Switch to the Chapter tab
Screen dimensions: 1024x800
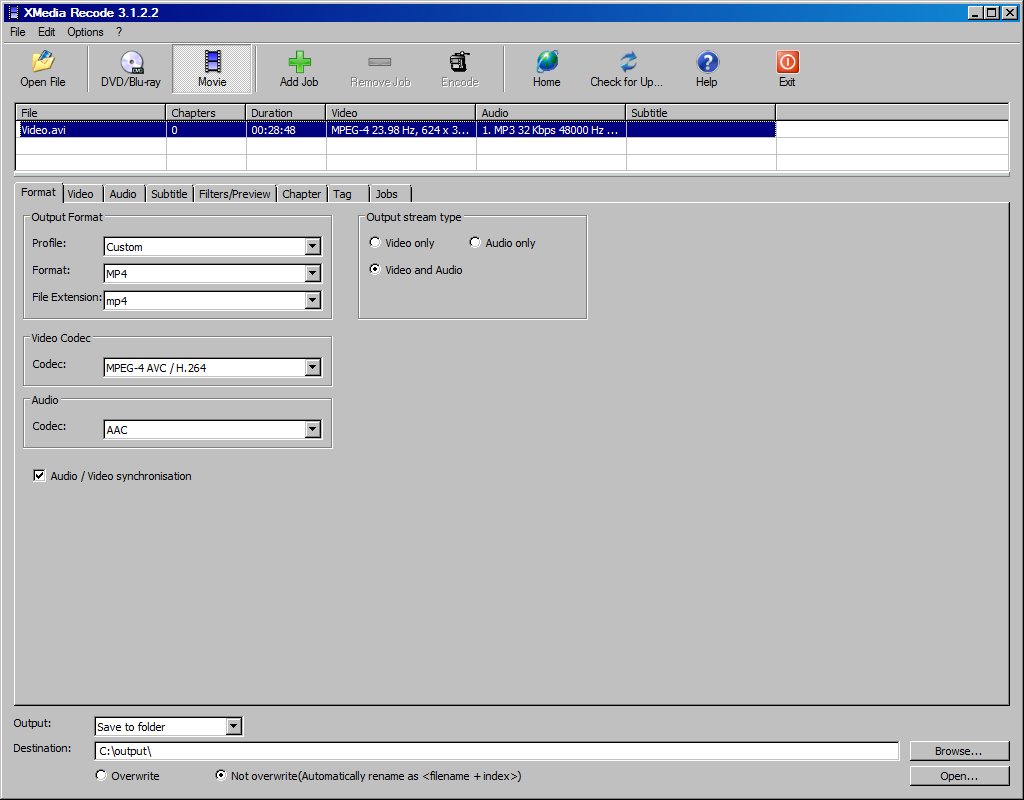tap(302, 194)
